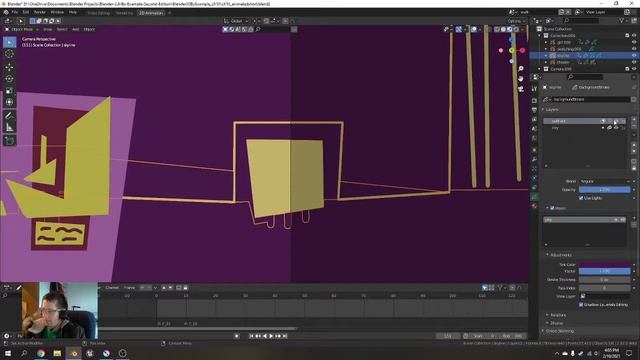Open the Edit menu
Screen dimensions: 640x360
[26, 13]
